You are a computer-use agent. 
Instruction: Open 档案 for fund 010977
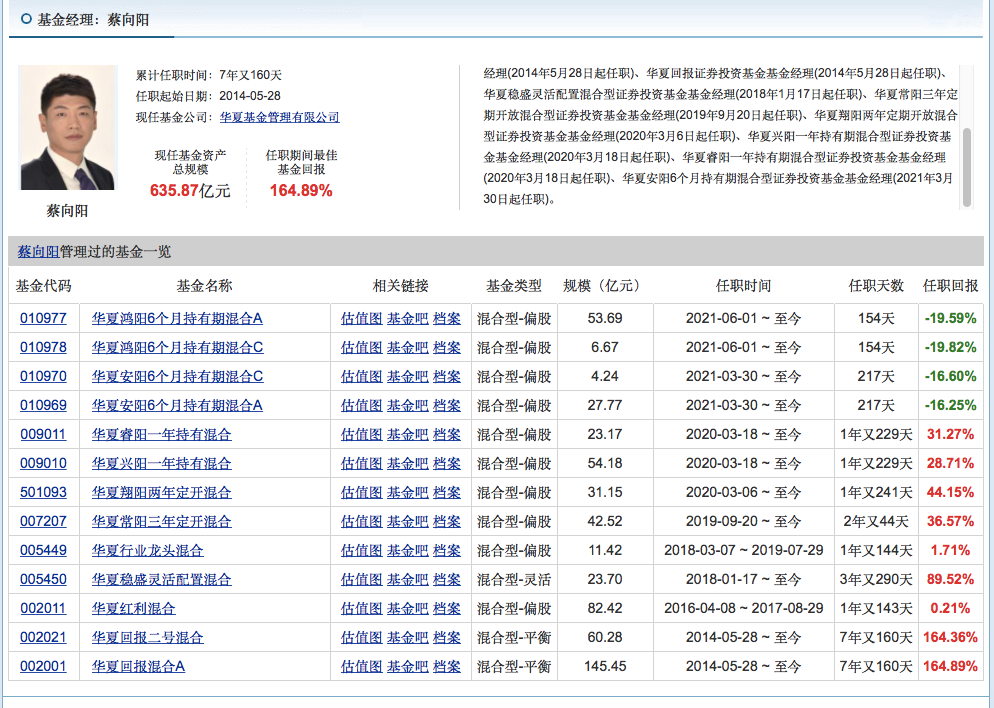click(447, 318)
